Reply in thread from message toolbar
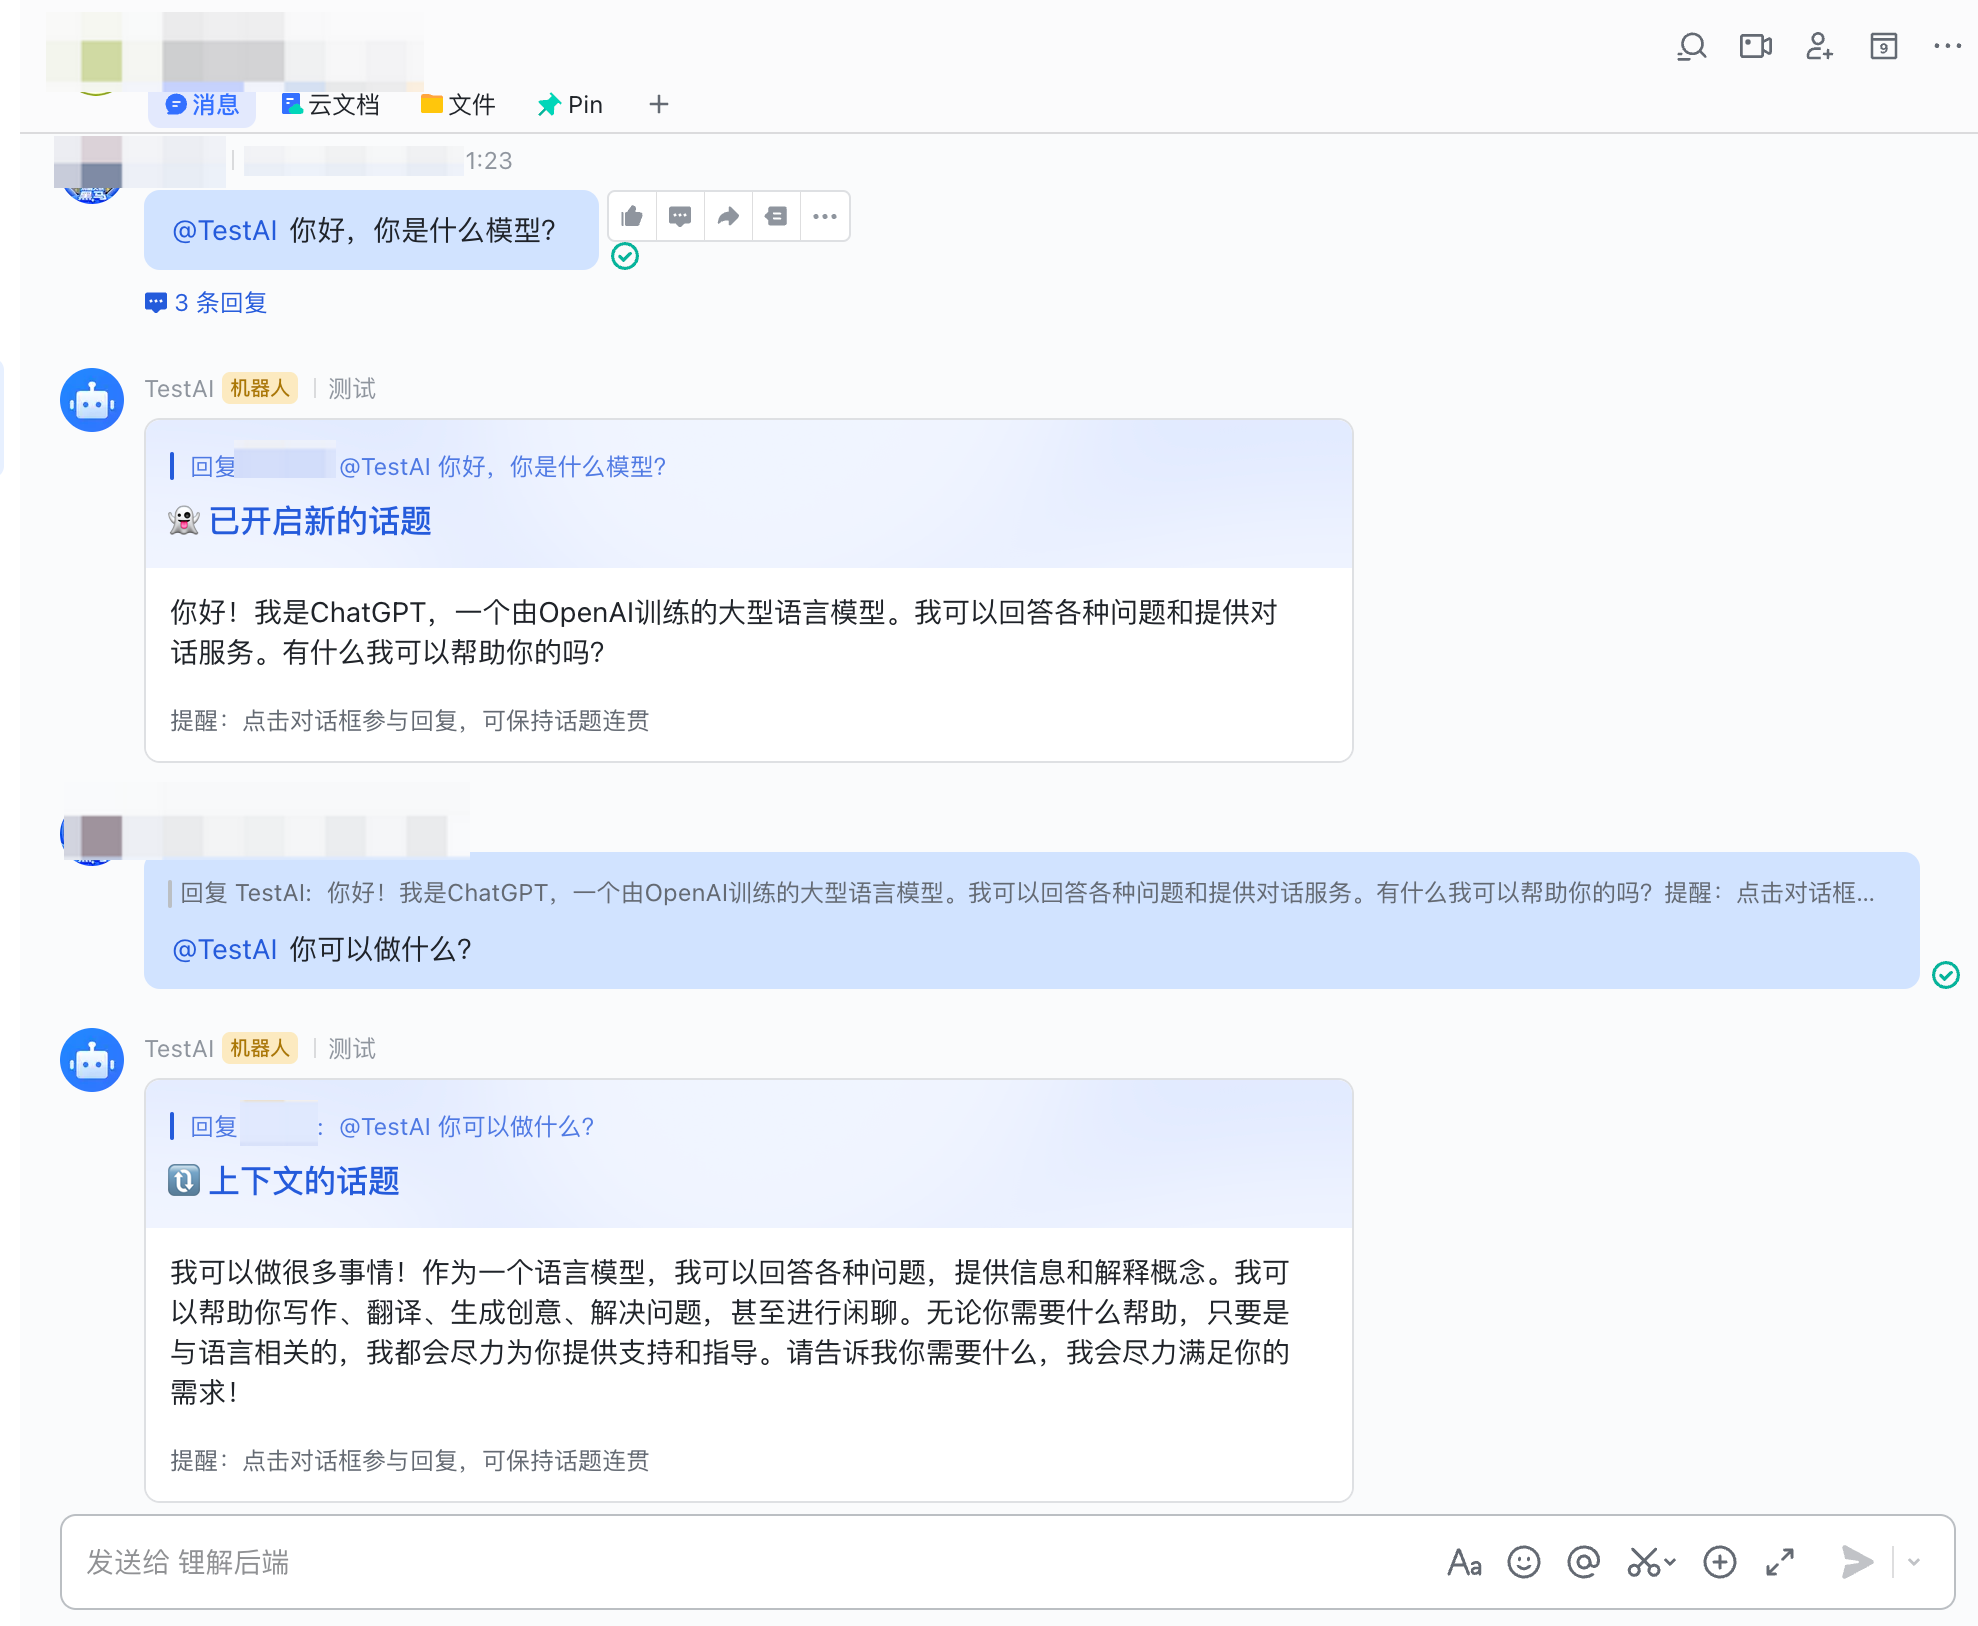1978x1626 pixels. coord(776,216)
